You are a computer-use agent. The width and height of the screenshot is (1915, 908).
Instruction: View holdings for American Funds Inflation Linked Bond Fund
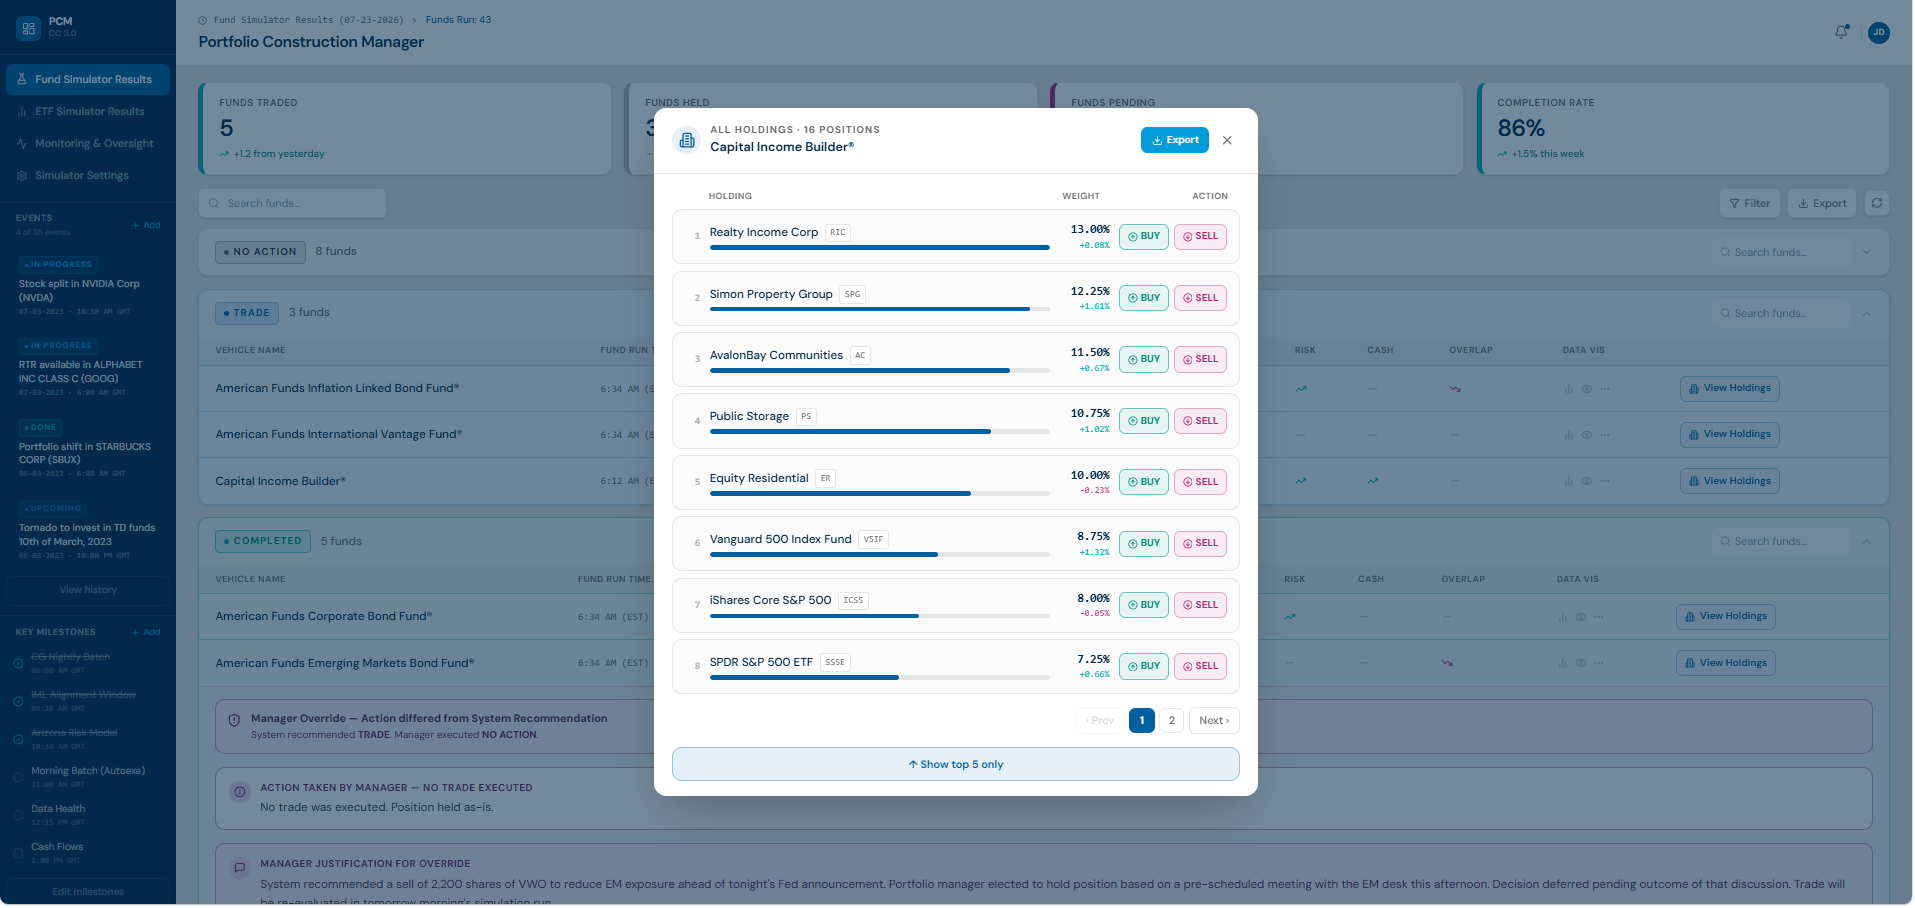tap(1729, 389)
